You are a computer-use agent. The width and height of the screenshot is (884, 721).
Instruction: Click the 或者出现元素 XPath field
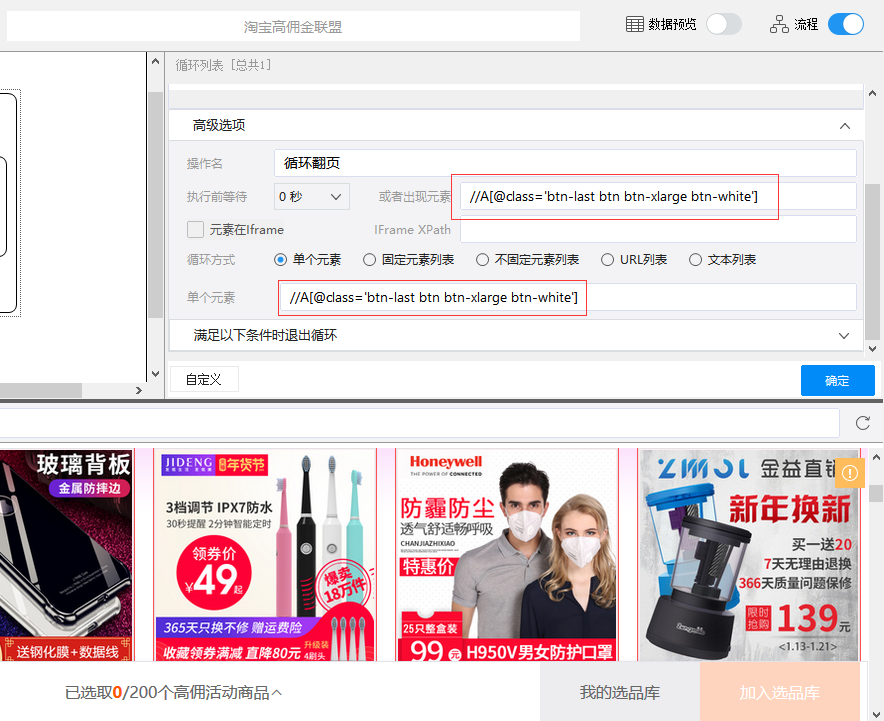pos(658,197)
